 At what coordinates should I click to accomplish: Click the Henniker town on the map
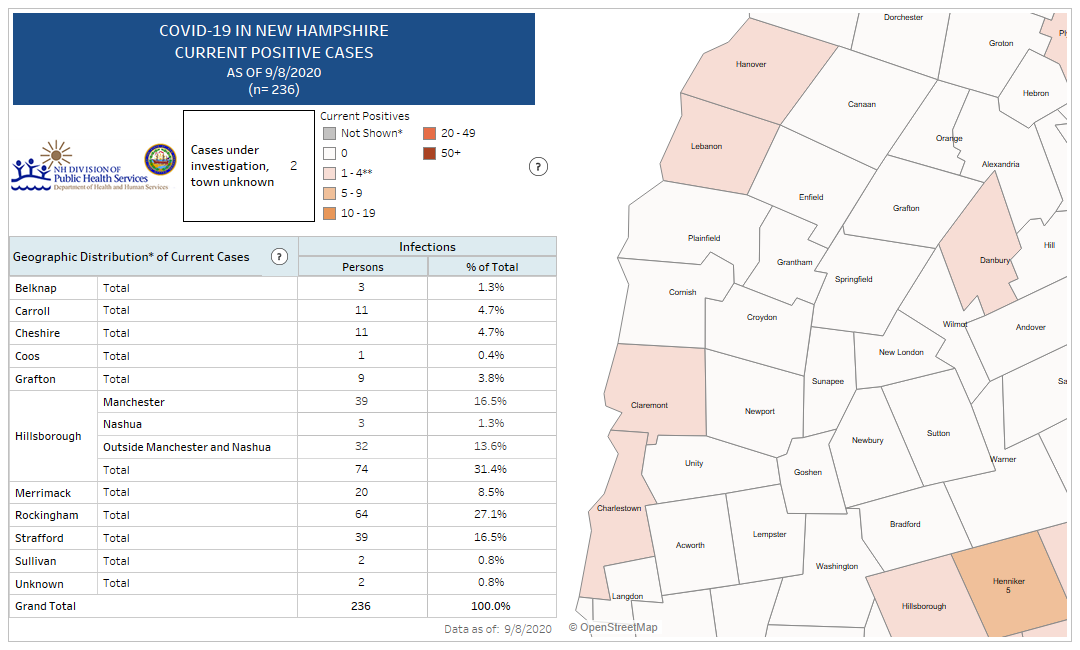(x=1008, y=587)
